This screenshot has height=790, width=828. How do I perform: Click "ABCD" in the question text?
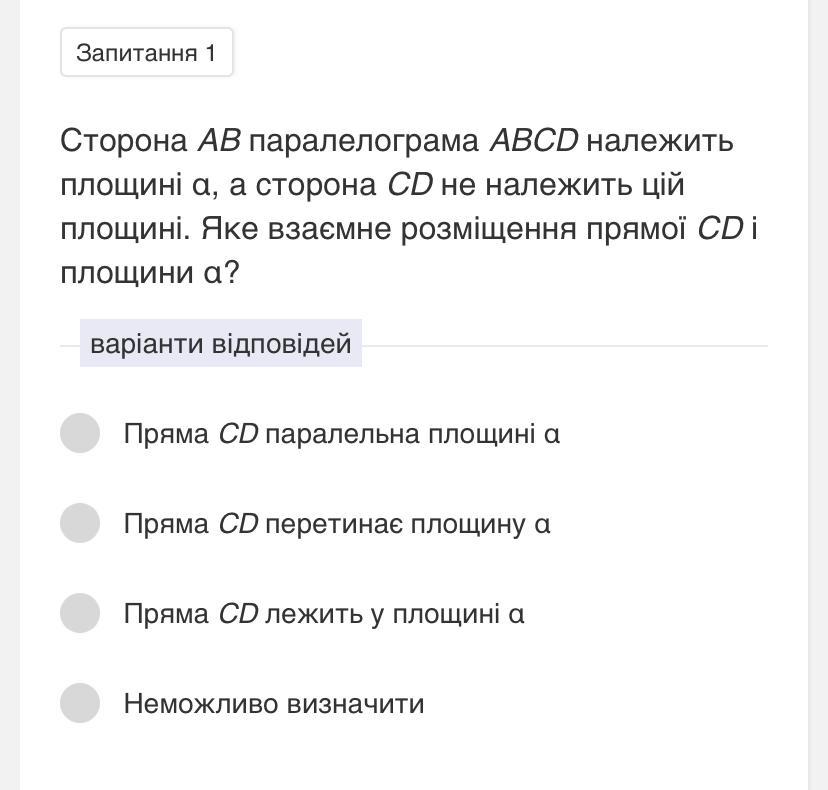tap(533, 141)
